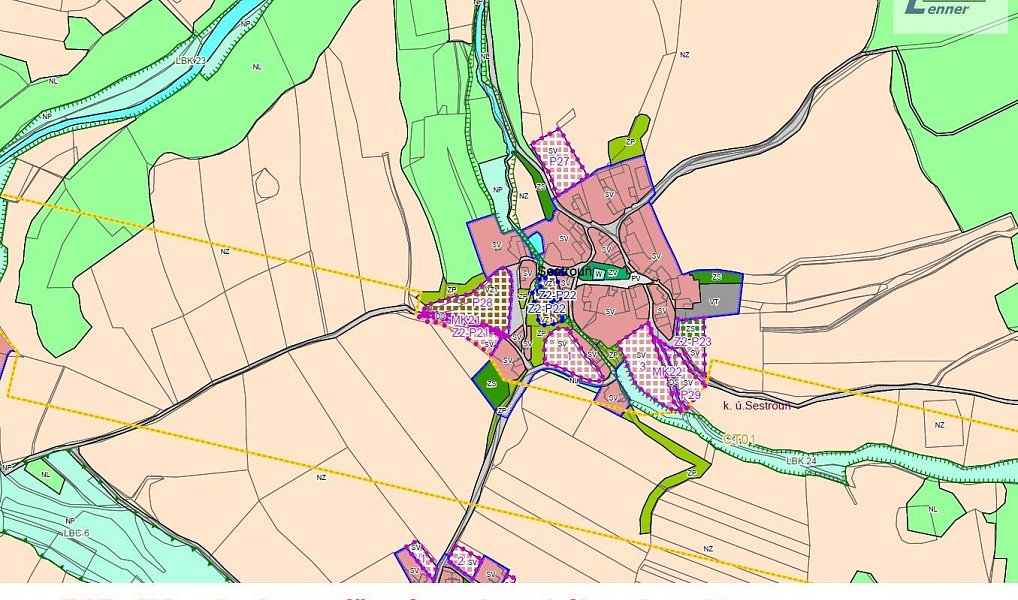Click the W water area label

[x=599, y=274]
